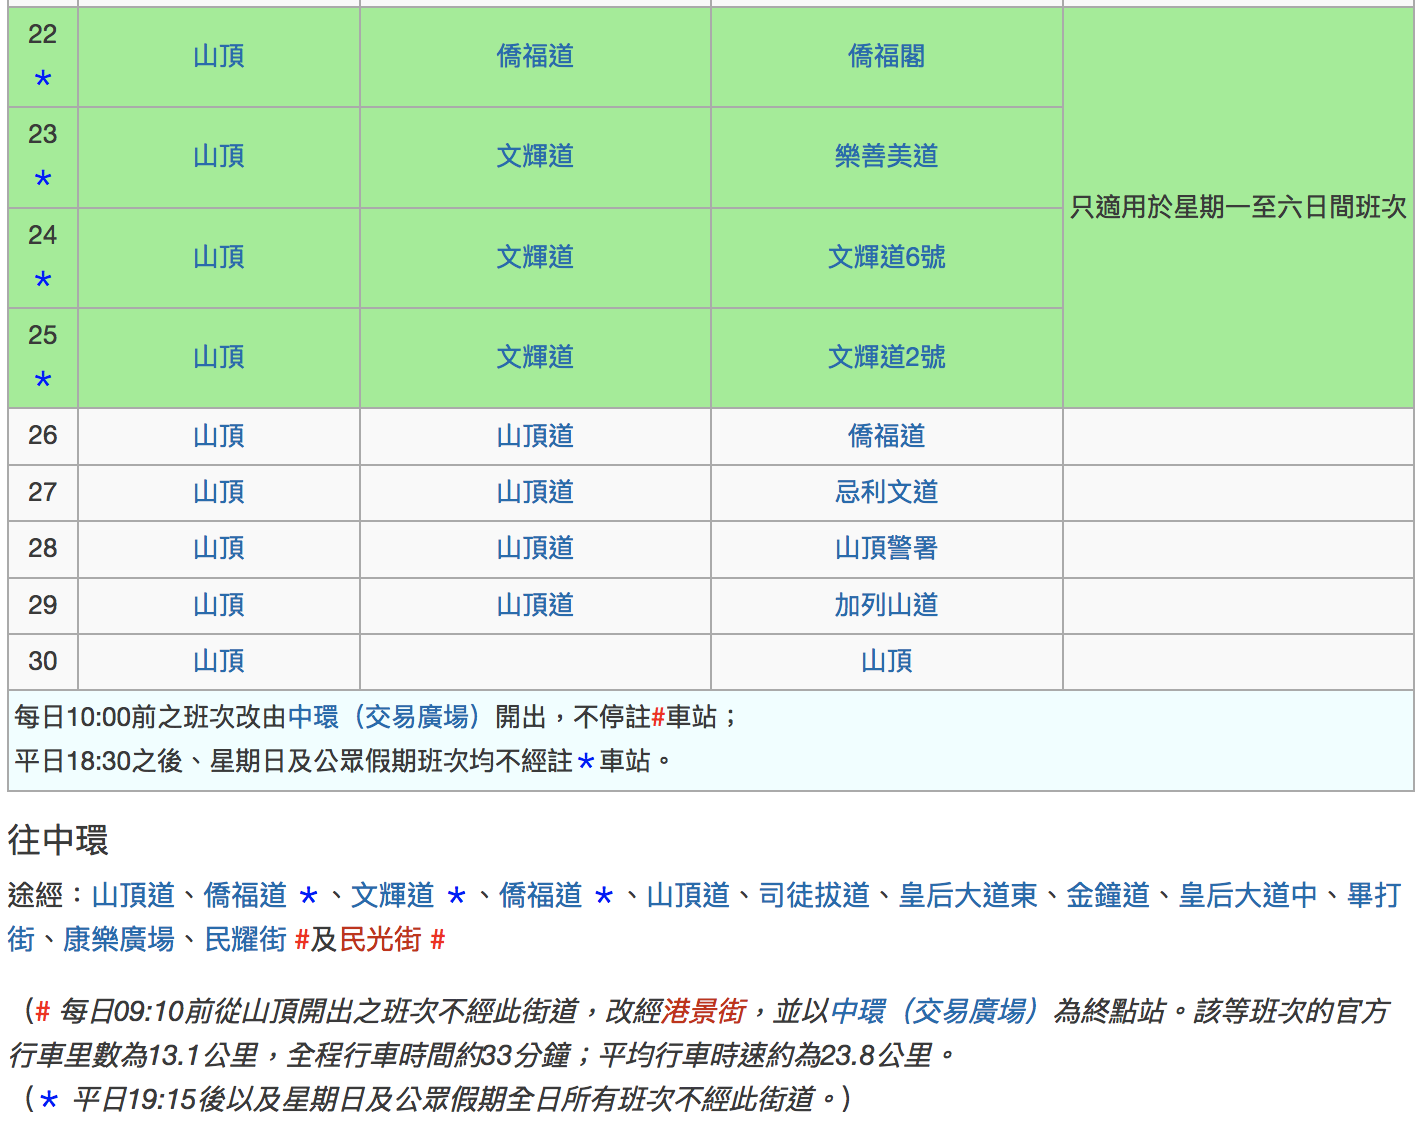Open the 民耀街 route link
The image size is (1422, 1136).
(x=246, y=940)
